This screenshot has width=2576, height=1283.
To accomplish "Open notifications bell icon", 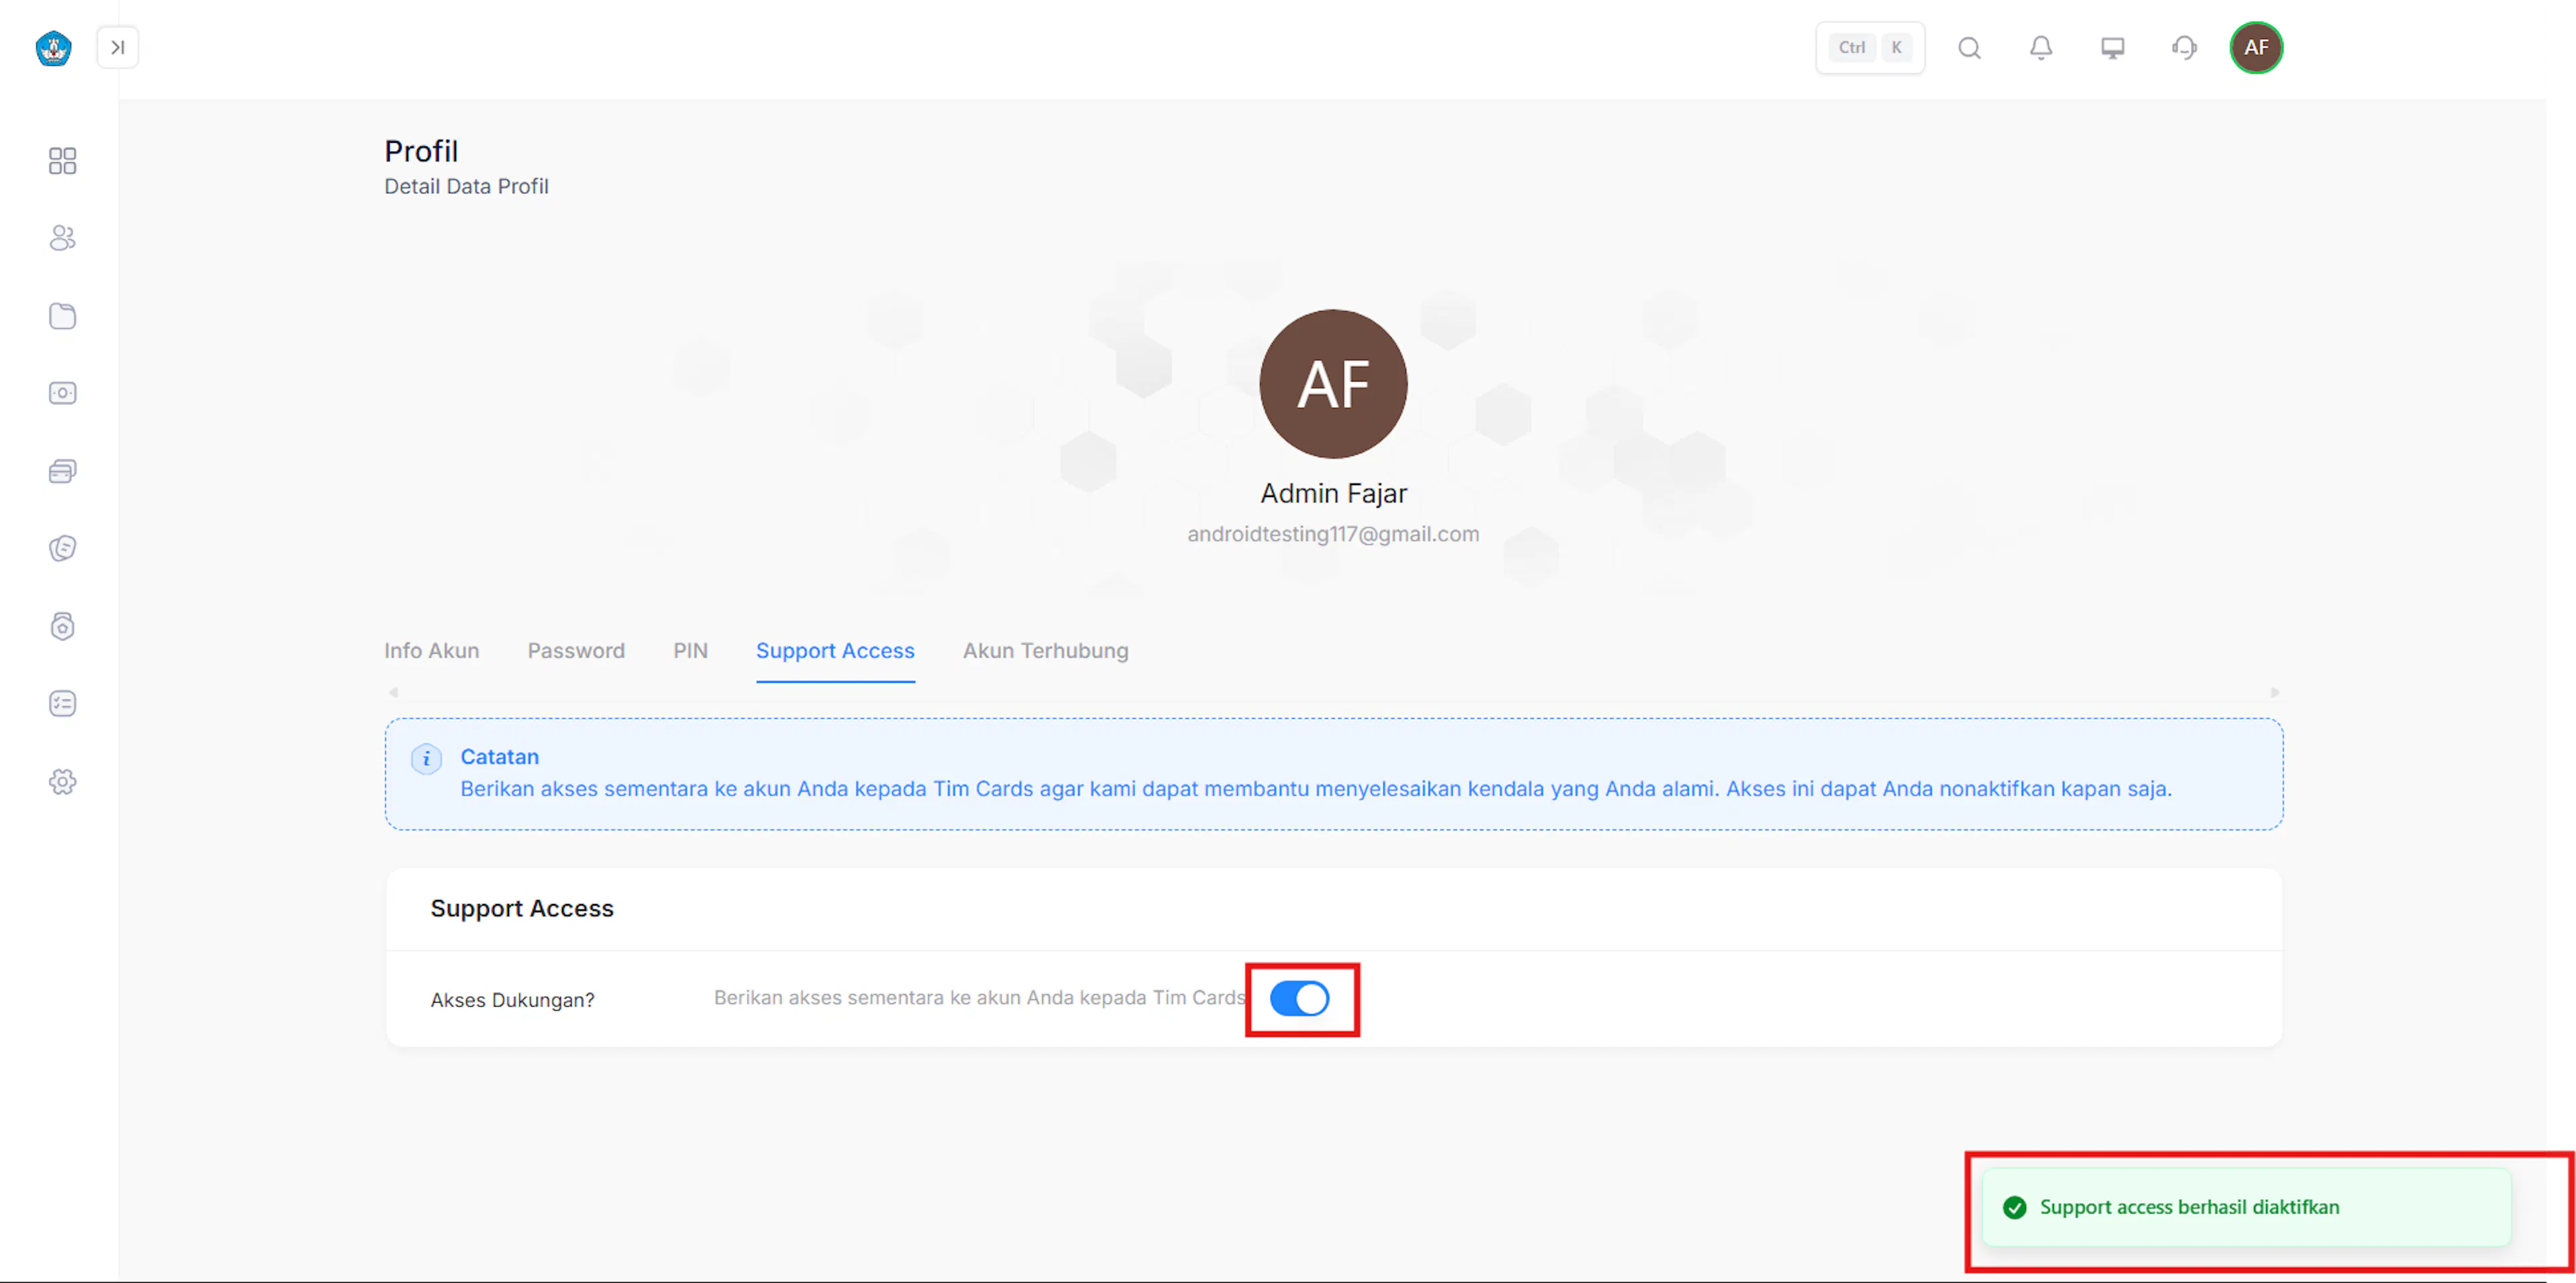I will 2041,47.
